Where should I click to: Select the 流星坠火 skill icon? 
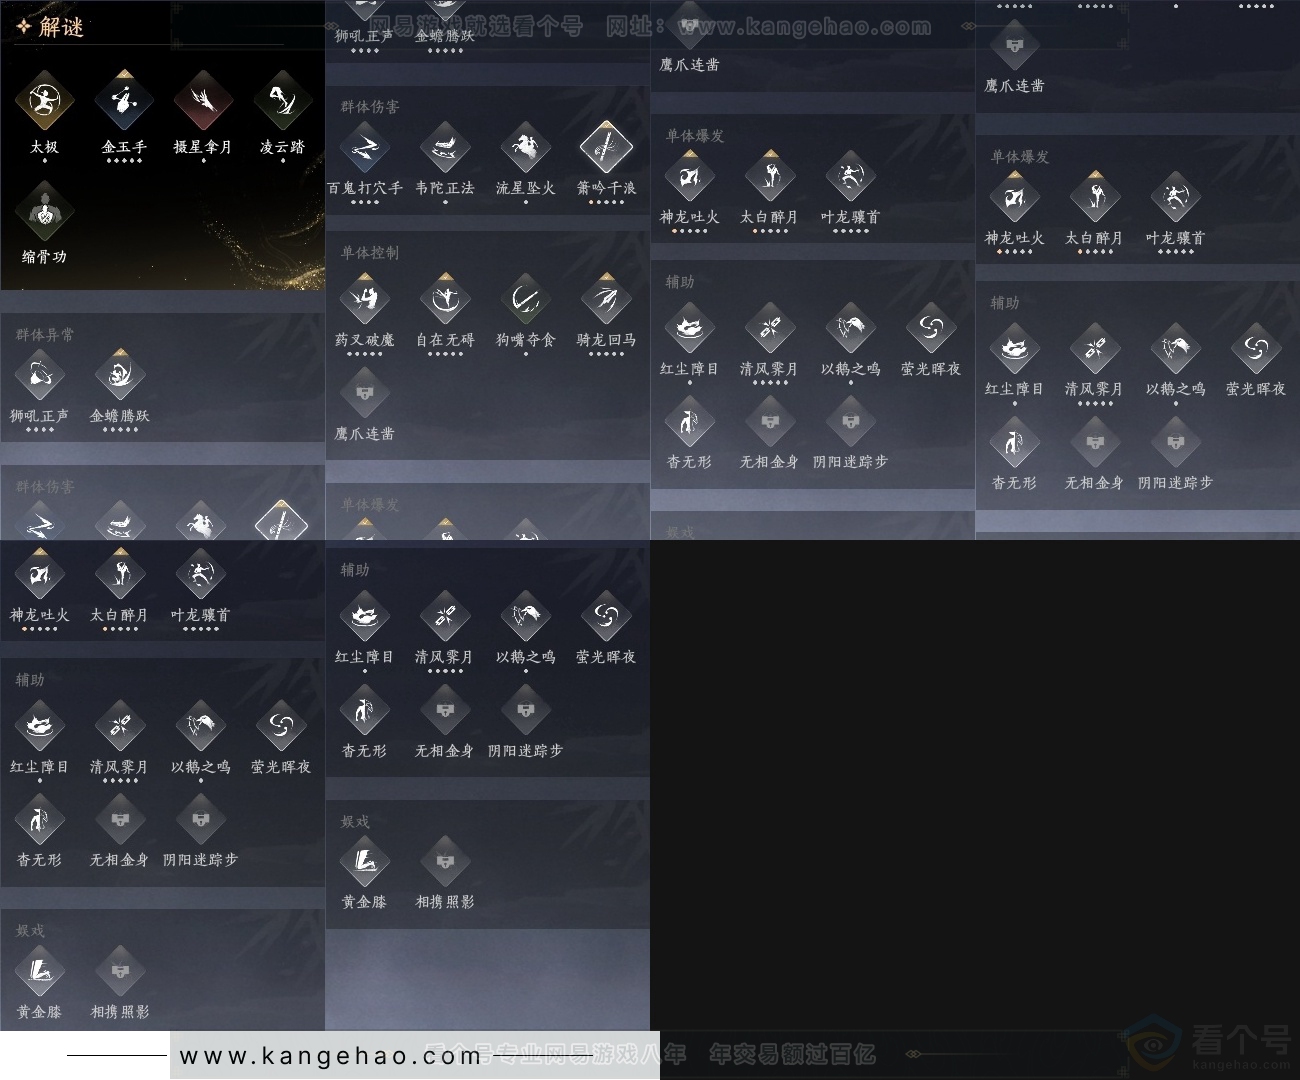525,148
